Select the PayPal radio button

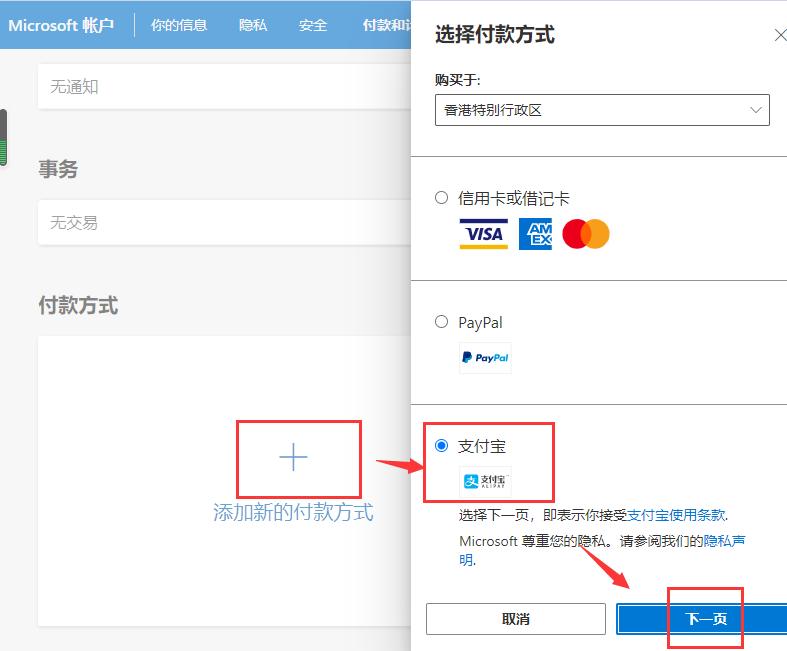pos(441,322)
